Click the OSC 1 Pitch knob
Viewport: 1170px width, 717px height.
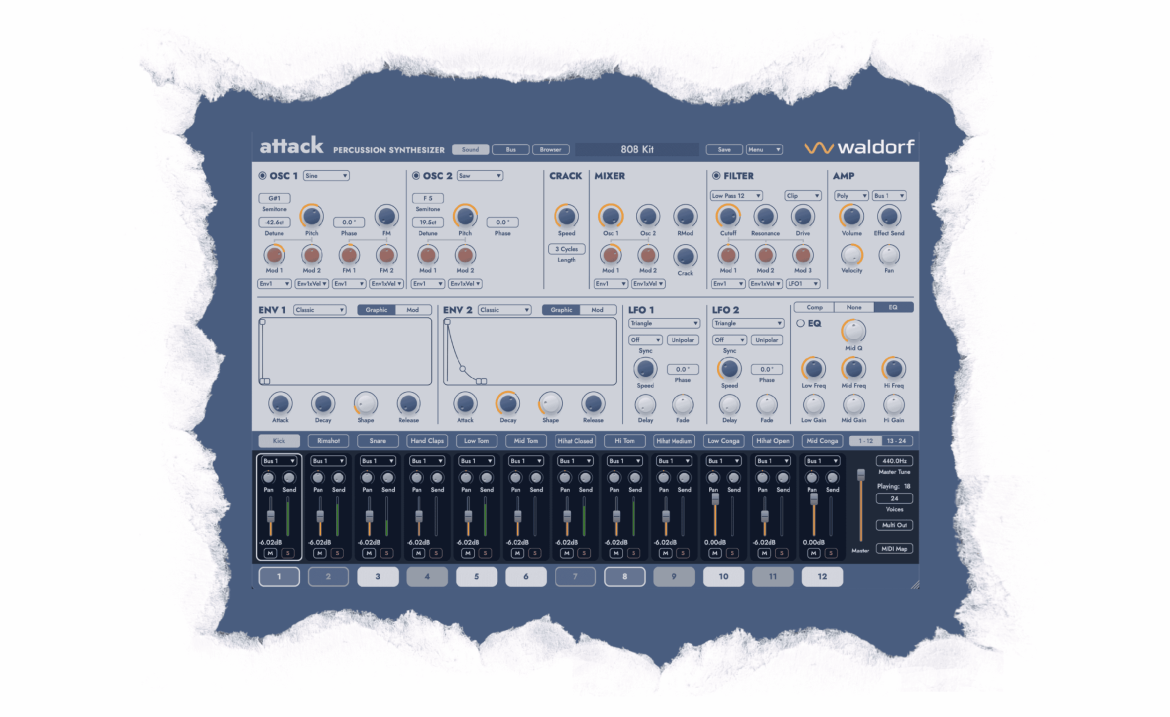click(312, 215)
